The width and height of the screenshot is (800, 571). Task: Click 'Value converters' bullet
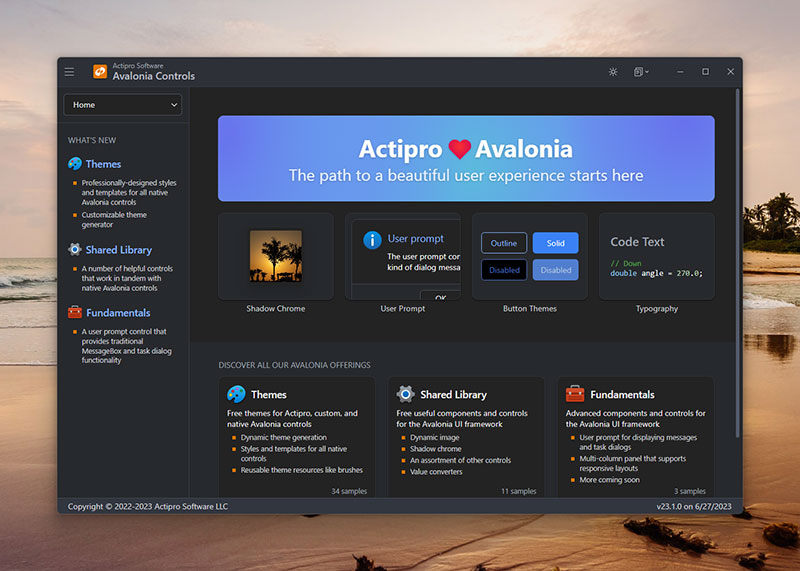(436, 472)
